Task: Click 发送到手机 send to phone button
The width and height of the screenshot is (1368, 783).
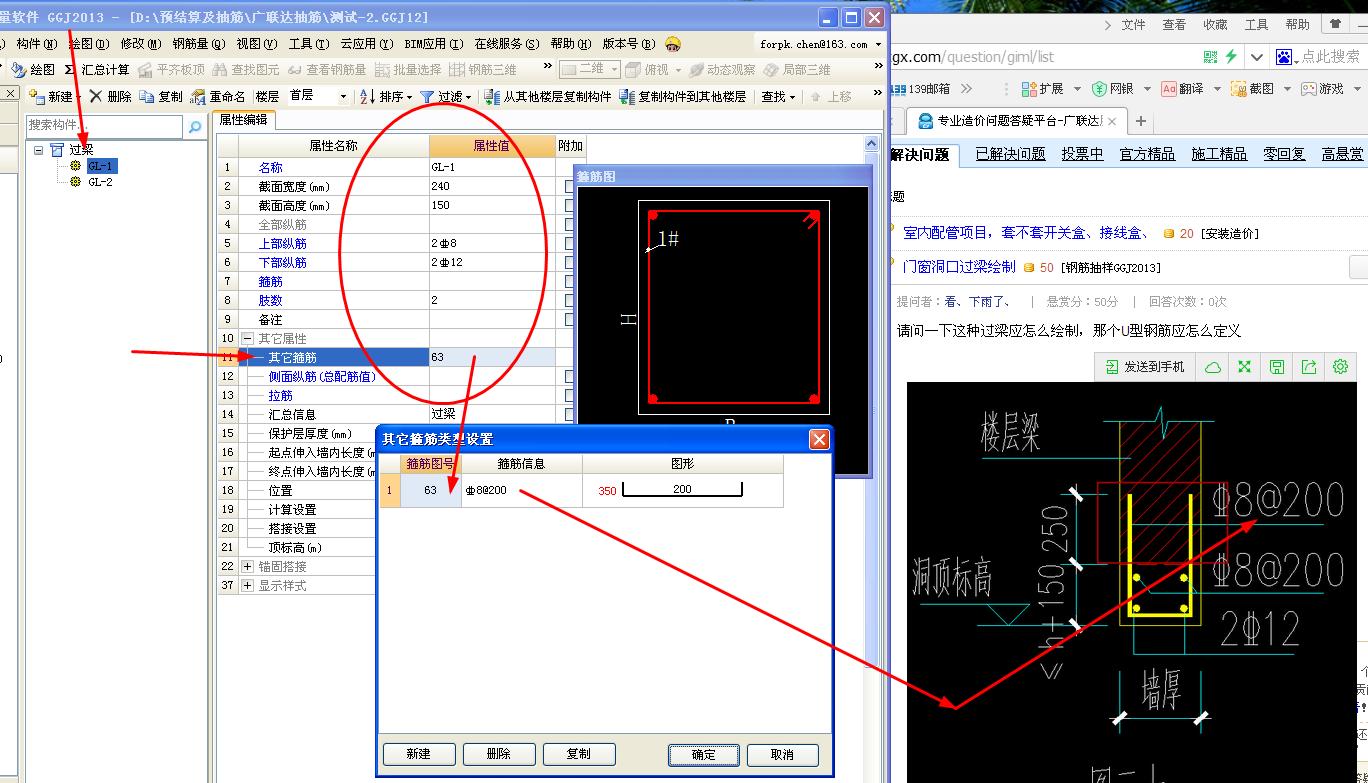Action: [1144, 367]
